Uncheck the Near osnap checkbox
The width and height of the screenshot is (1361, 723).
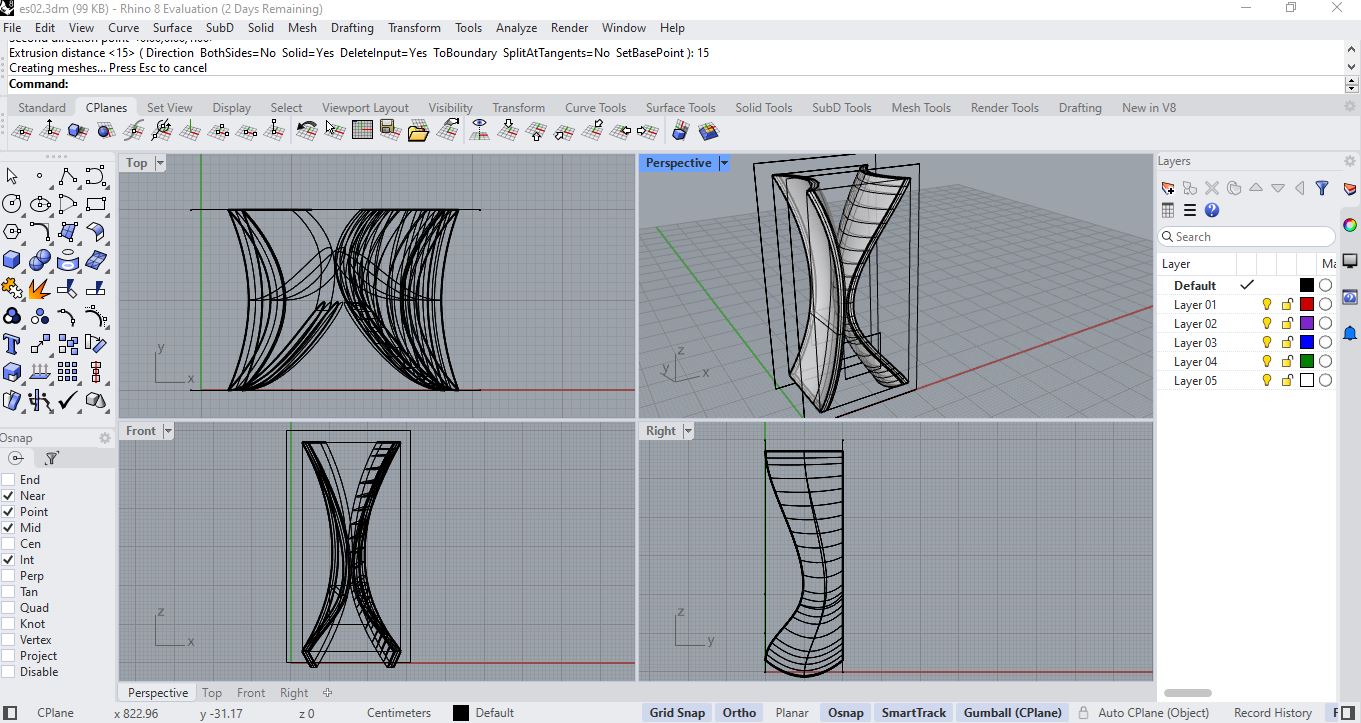(x=9, y=496)
